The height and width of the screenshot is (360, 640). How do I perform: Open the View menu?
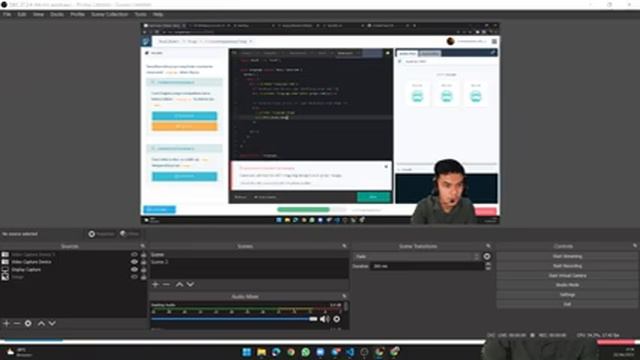click(38, 14)
